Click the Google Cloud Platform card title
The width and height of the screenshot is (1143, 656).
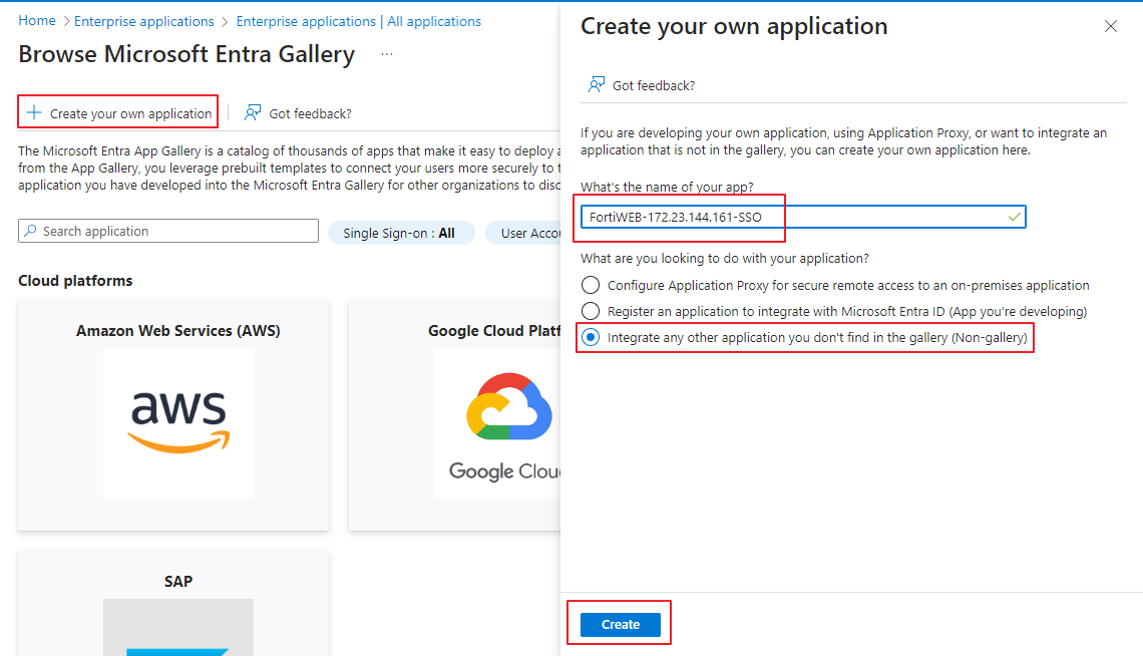pos(494,331)
